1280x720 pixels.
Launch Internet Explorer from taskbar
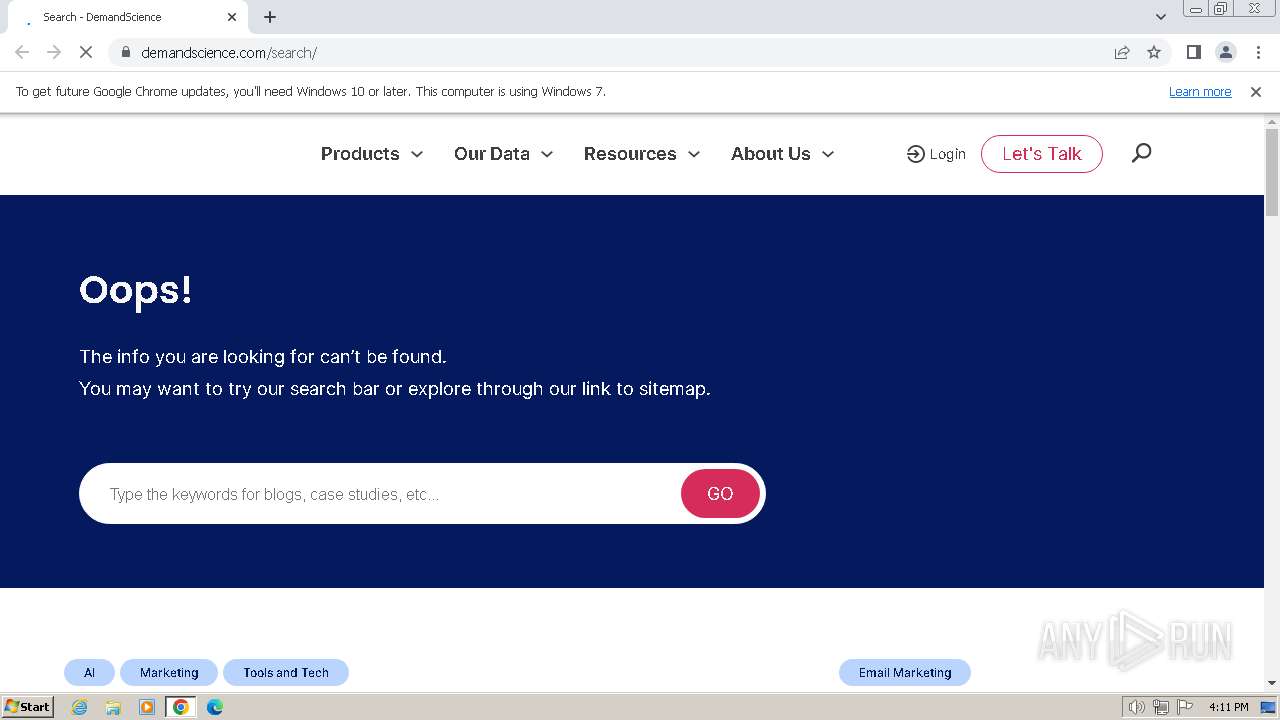(x=79, y=707)
